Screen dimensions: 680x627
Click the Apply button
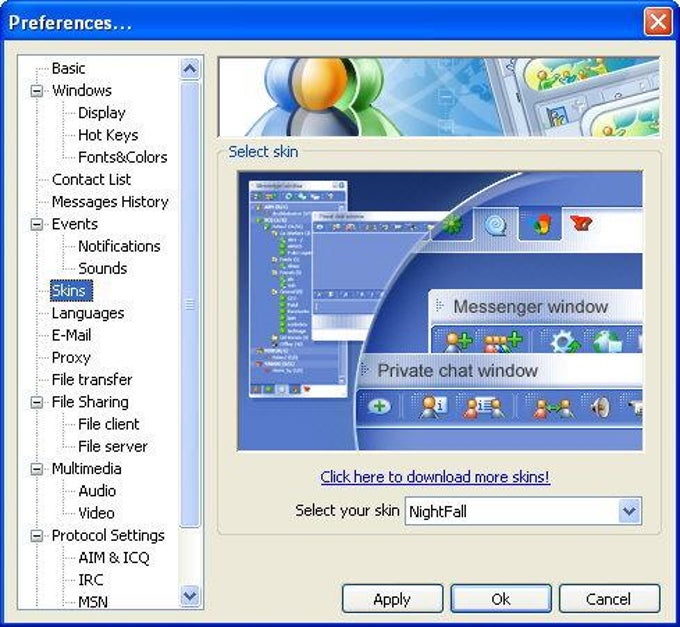392,599
